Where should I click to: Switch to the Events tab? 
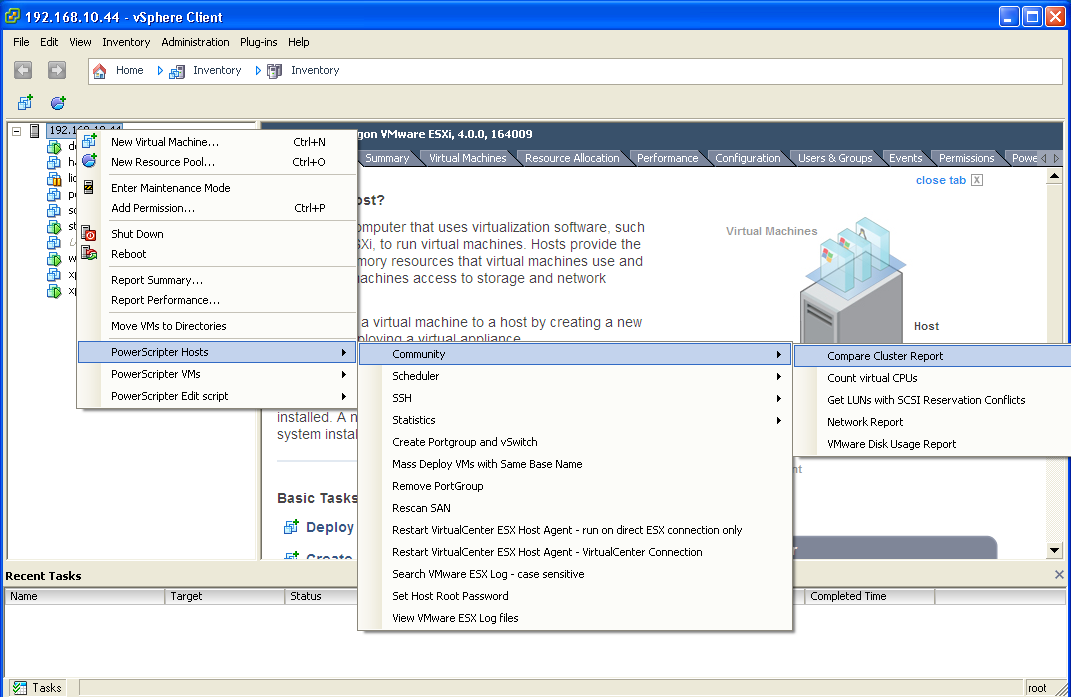[x=906, y=158]
